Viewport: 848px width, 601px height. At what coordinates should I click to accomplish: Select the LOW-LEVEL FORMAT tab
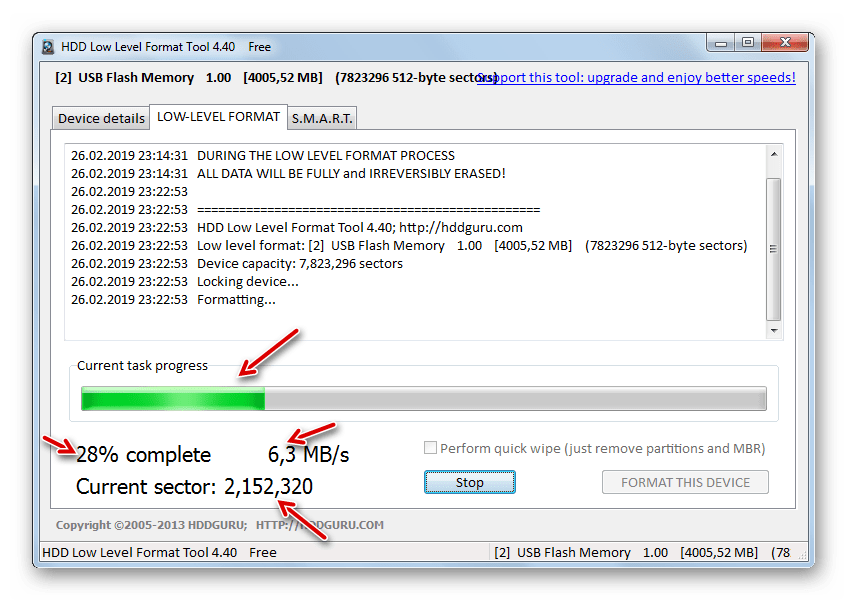[x=218, y=116]
